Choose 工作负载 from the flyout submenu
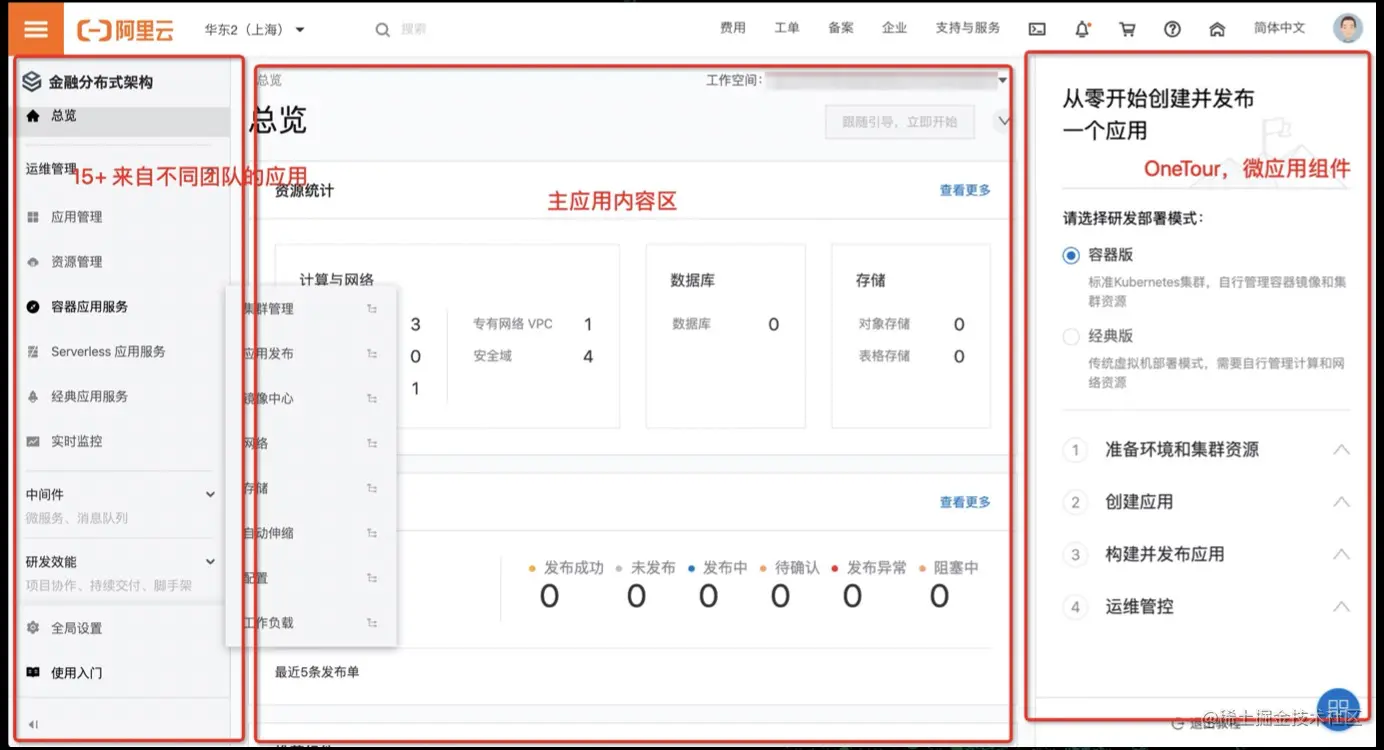The image size is (1384, 750). click(268, 623)
